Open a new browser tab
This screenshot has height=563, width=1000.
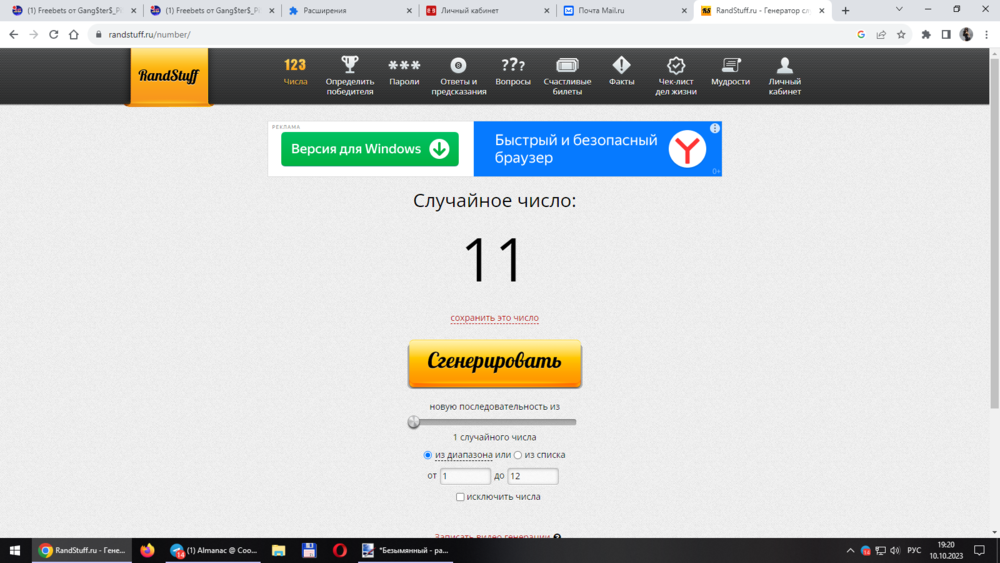pyautogui.click(x=845, y=11)
